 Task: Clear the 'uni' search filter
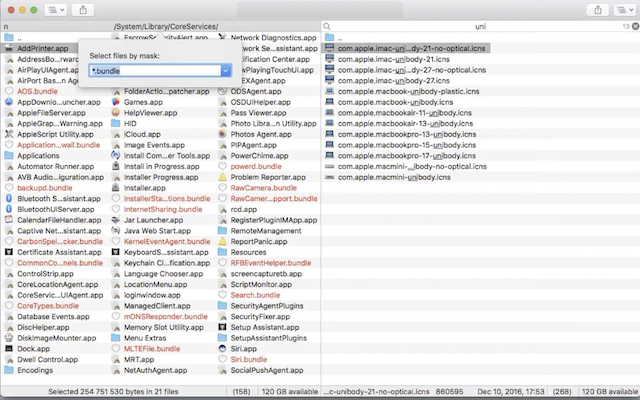point(632,26)
